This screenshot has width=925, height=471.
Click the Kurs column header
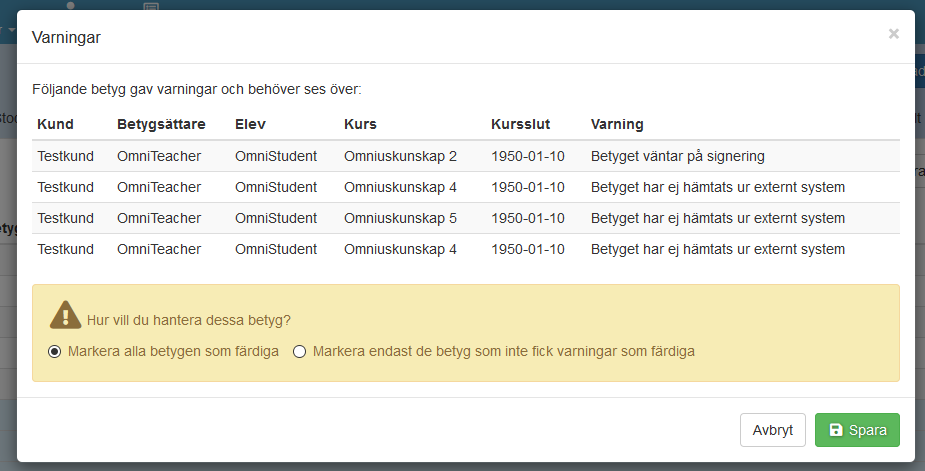(360, 125)
